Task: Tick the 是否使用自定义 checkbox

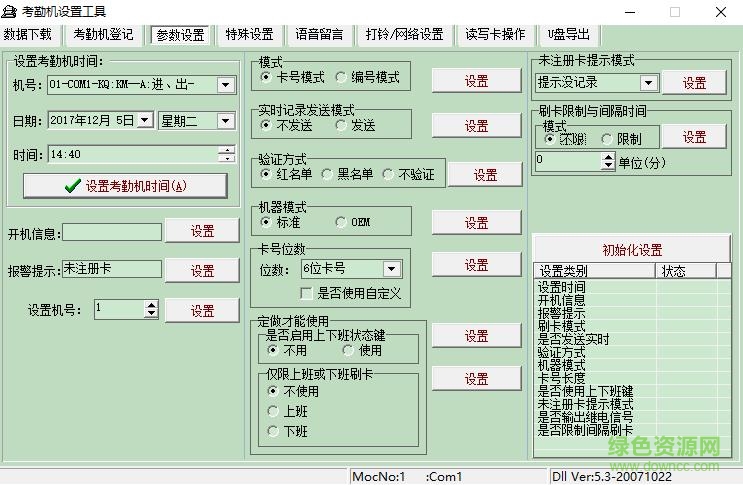Action: tap(307, 293)
